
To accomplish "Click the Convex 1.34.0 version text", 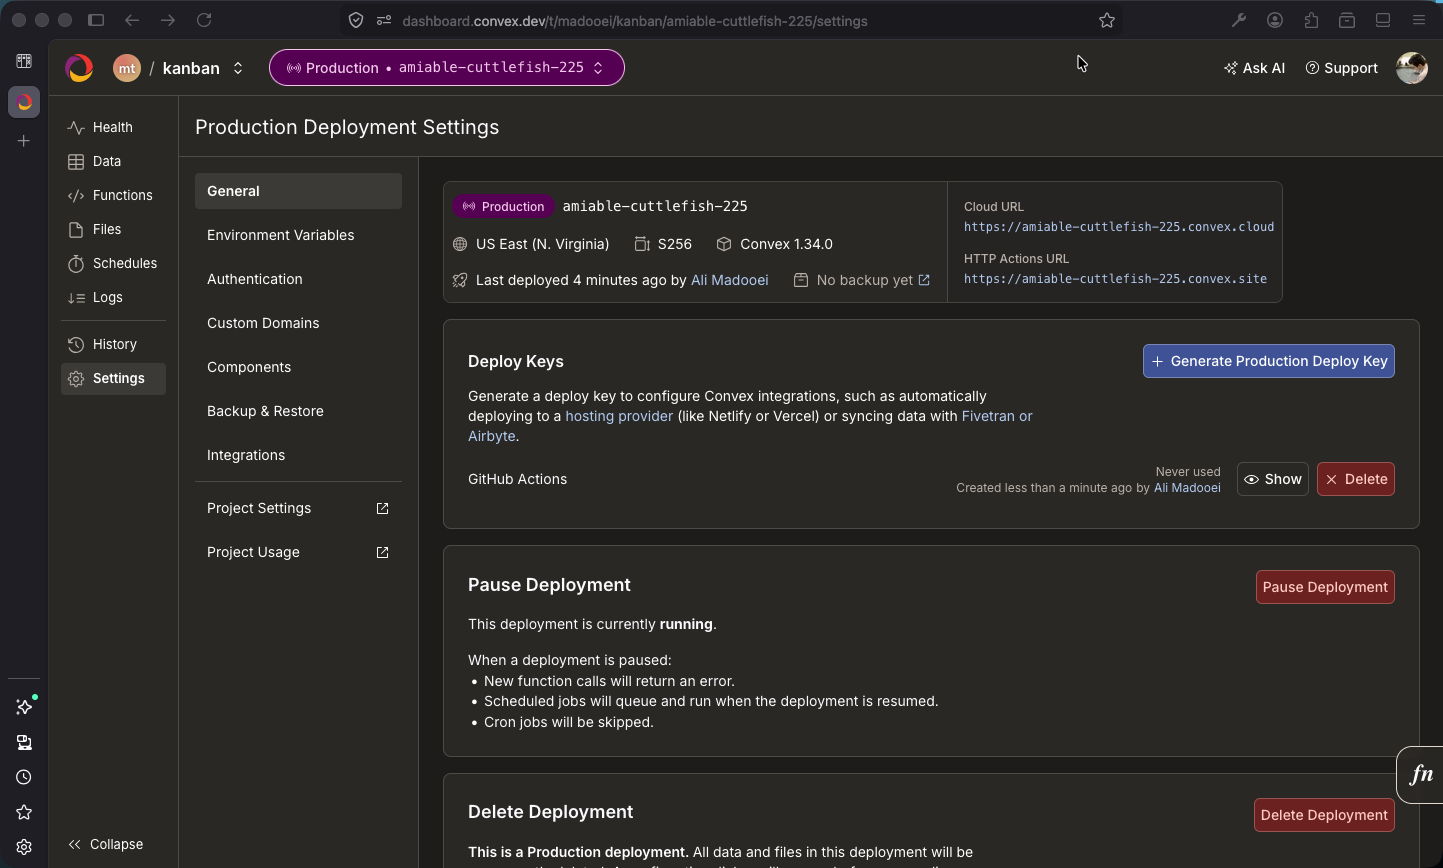I will click(x=786, y=244).
